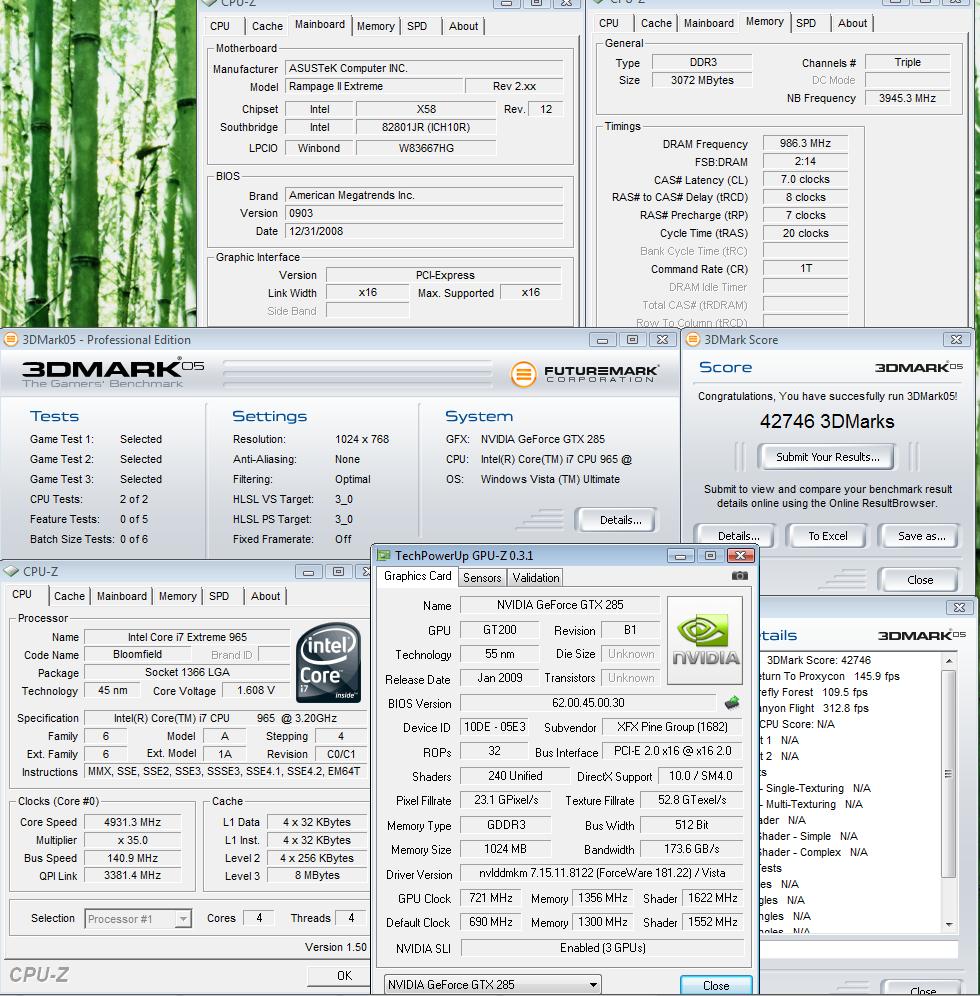Click the Intel Core i7 logo badge

tap(329, 663)
